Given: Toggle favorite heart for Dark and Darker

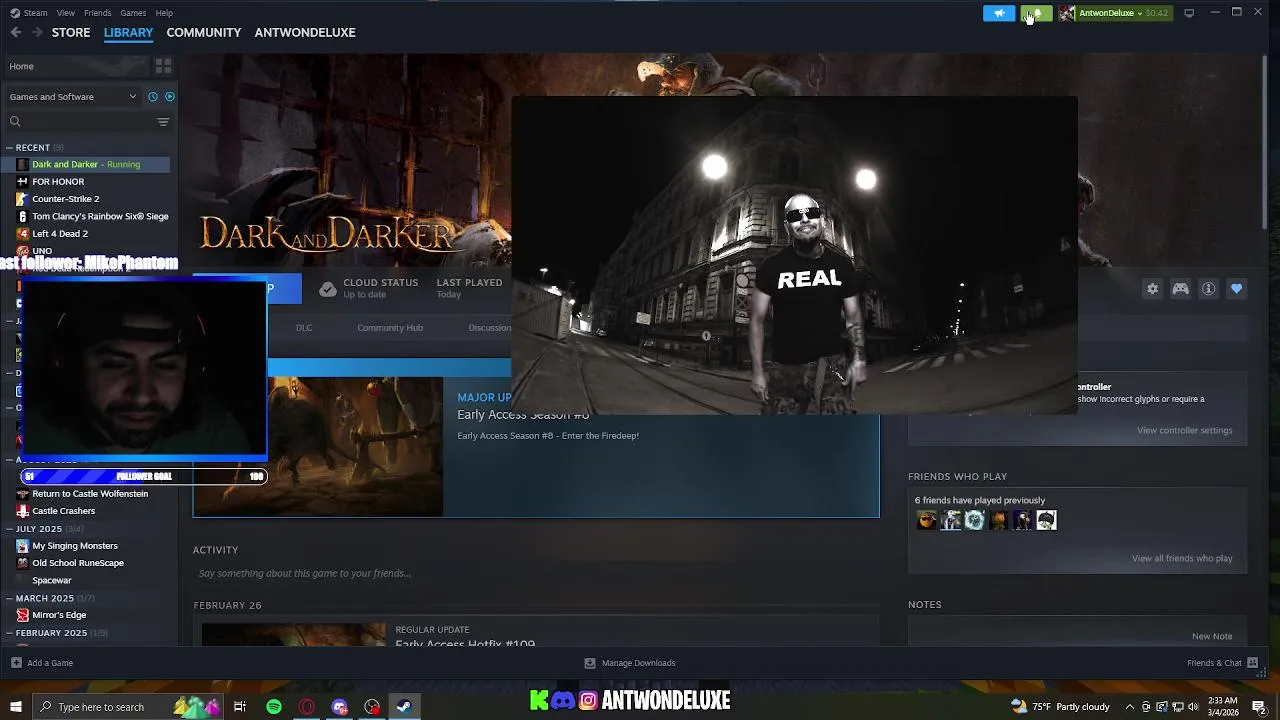Looking at the screenshot, I should (1237, 289).
